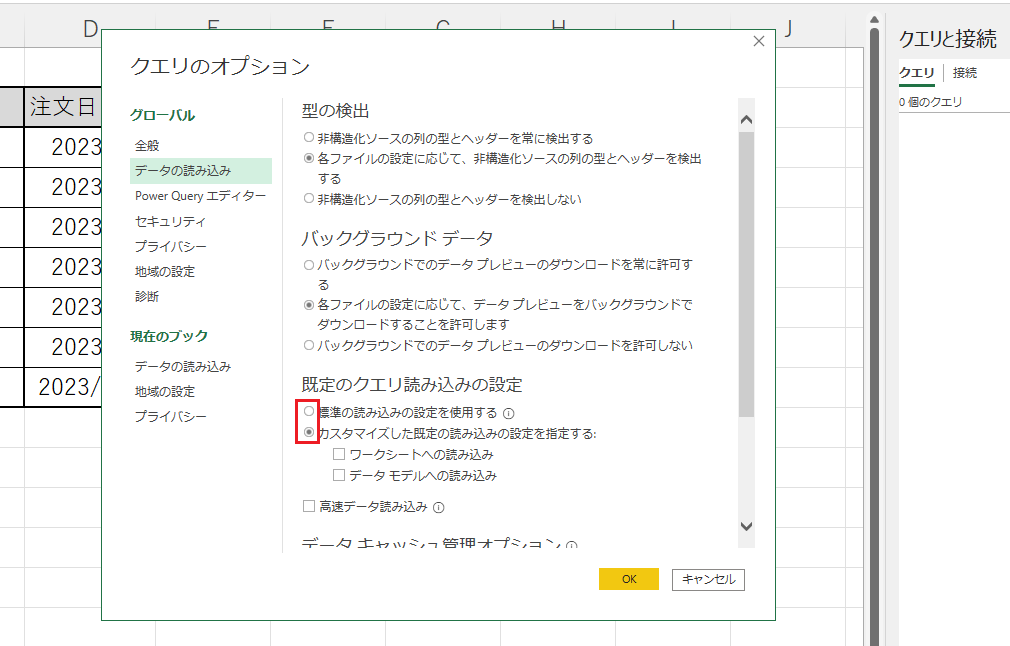Image resolution: width=1010 pixels, height=646 pixels.
Task: Select 標準の読み込みの設定を使用する radio button
Action: click(x=309, y=412)
